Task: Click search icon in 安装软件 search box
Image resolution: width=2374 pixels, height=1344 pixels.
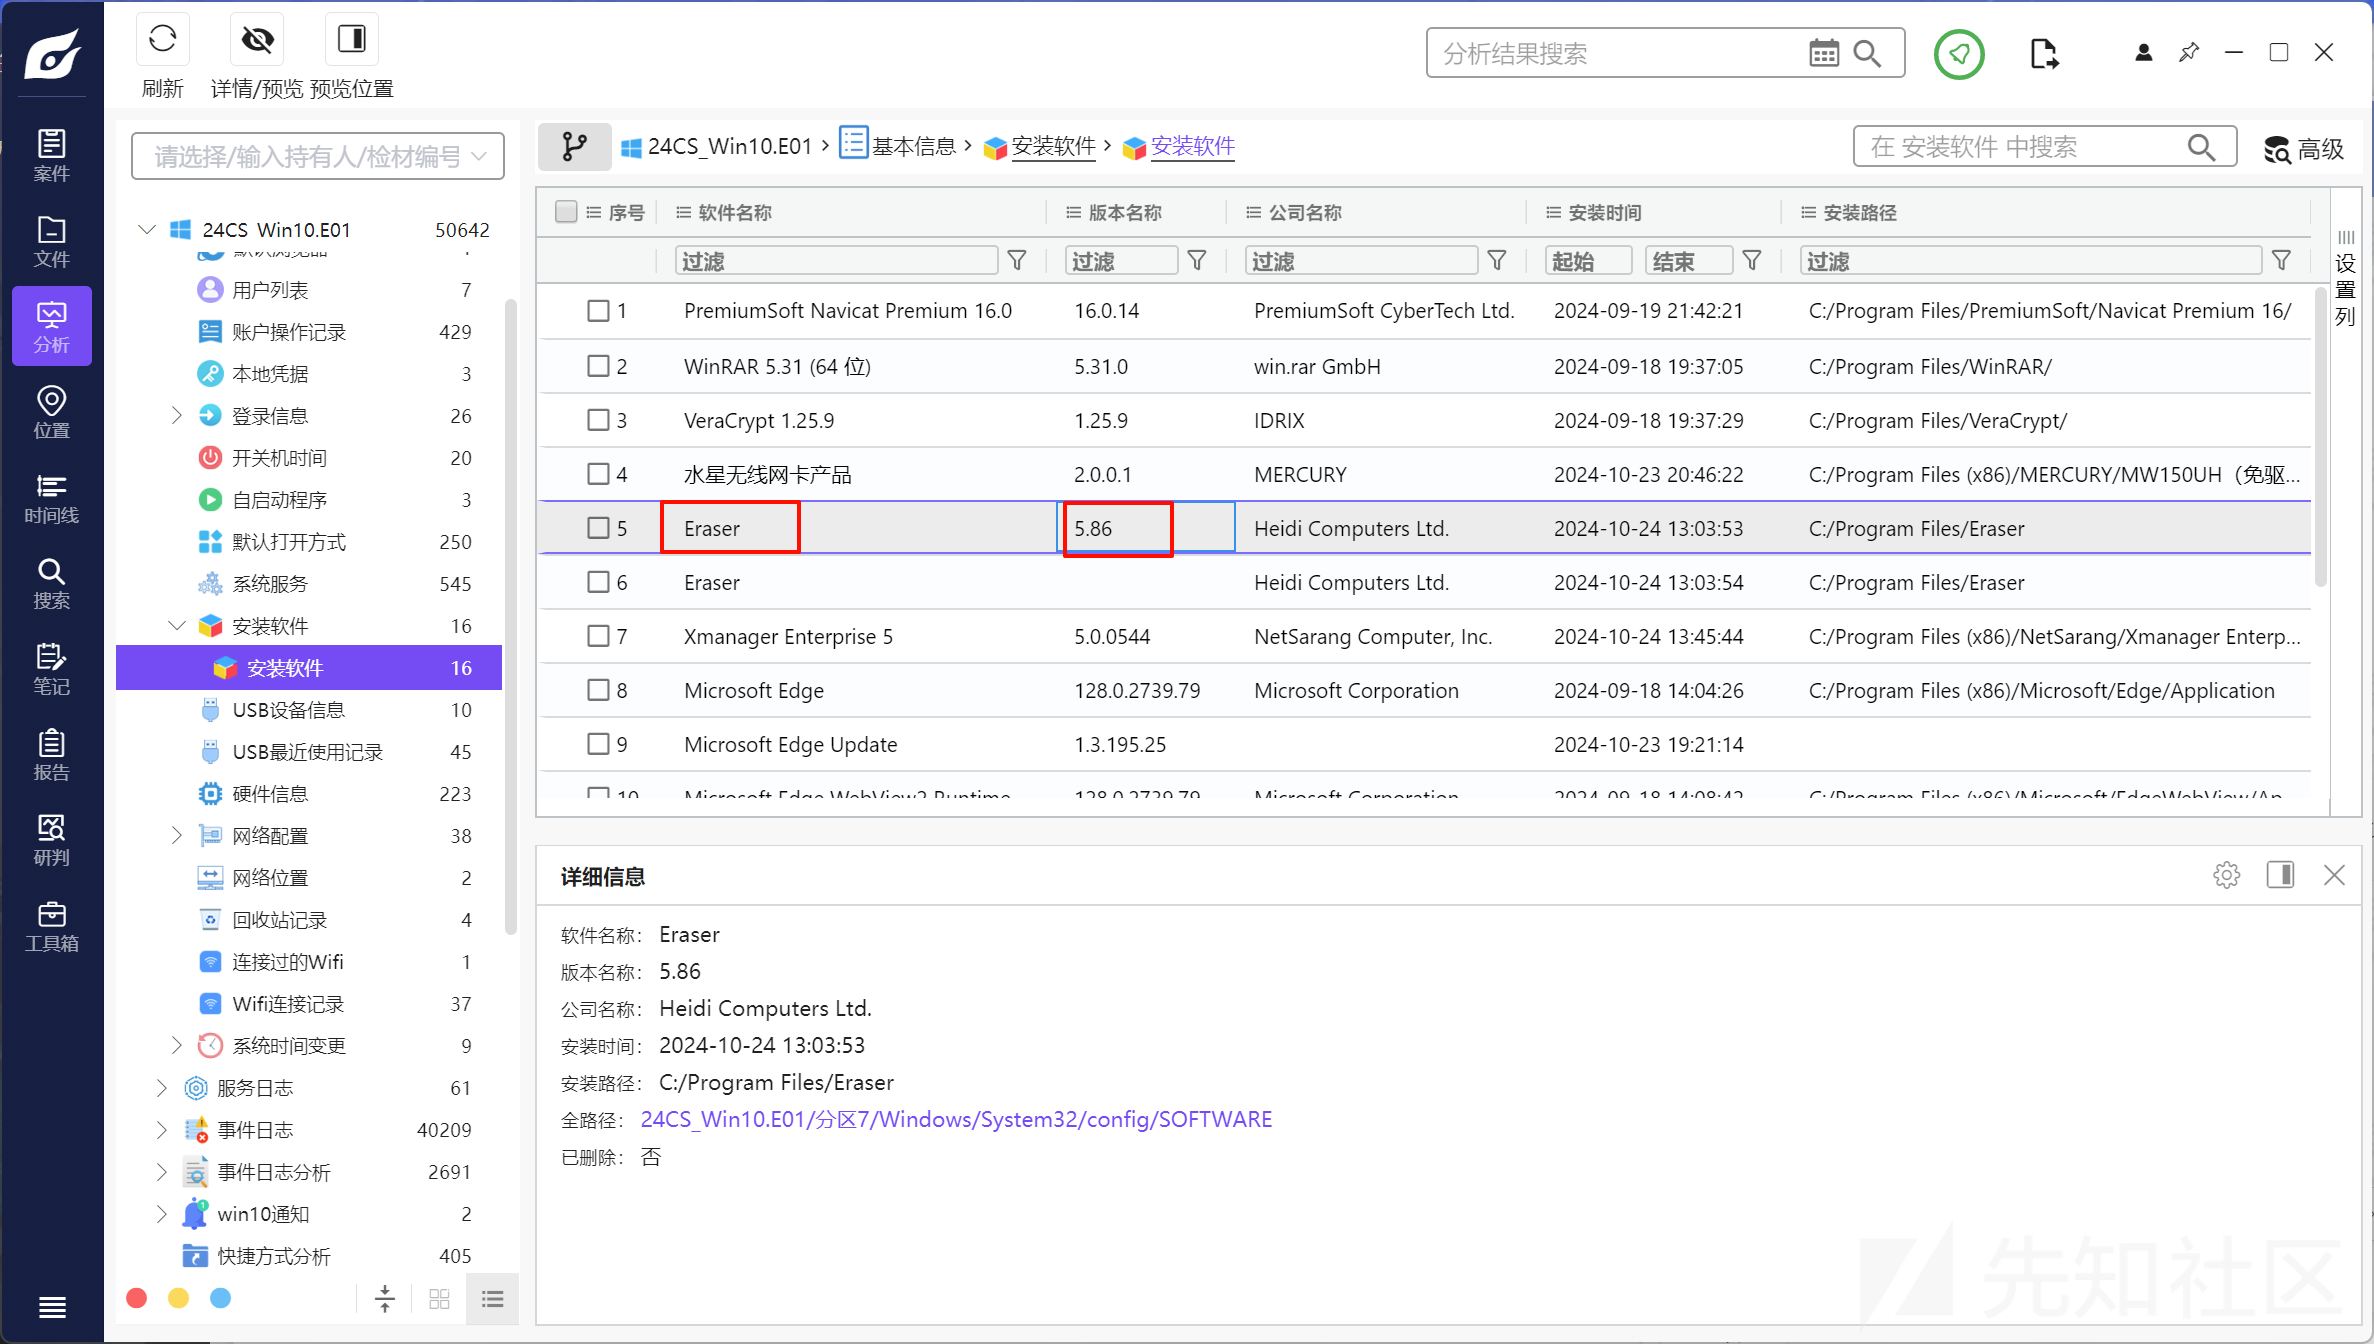Action: coord(2201,147)
